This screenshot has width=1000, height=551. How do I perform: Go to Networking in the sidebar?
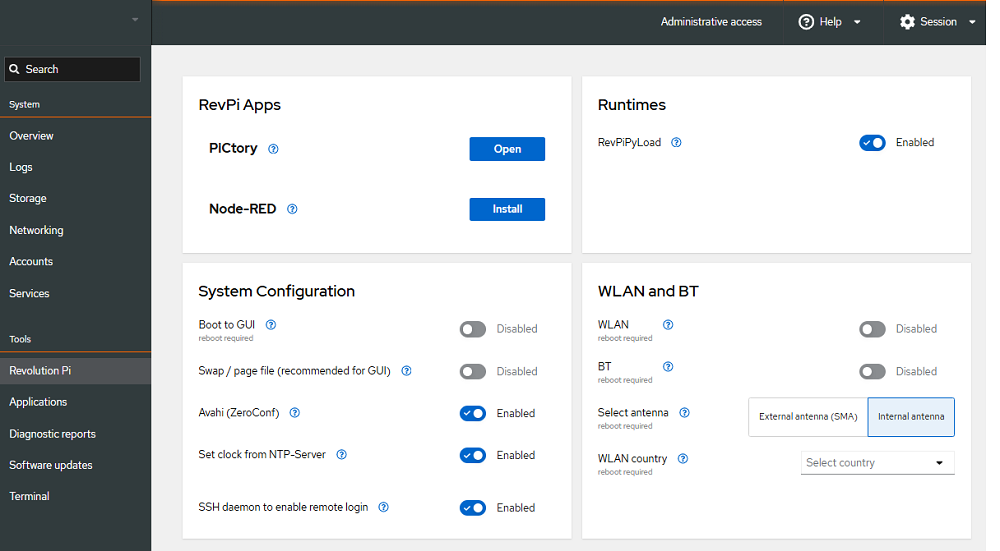[x=36, y=230]
